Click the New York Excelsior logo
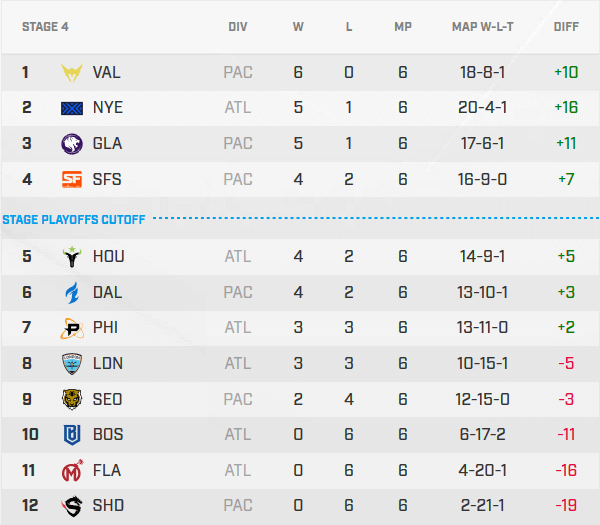Image resolution: width=600 pixels, height=525 pixels. pos(73,108)
